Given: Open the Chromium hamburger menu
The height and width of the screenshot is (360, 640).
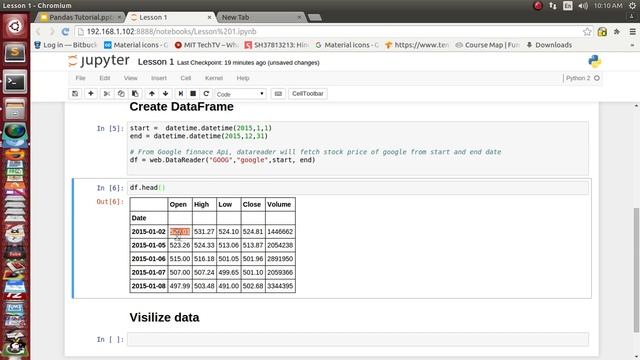Looking at the screenshot, I should (632, 31).
